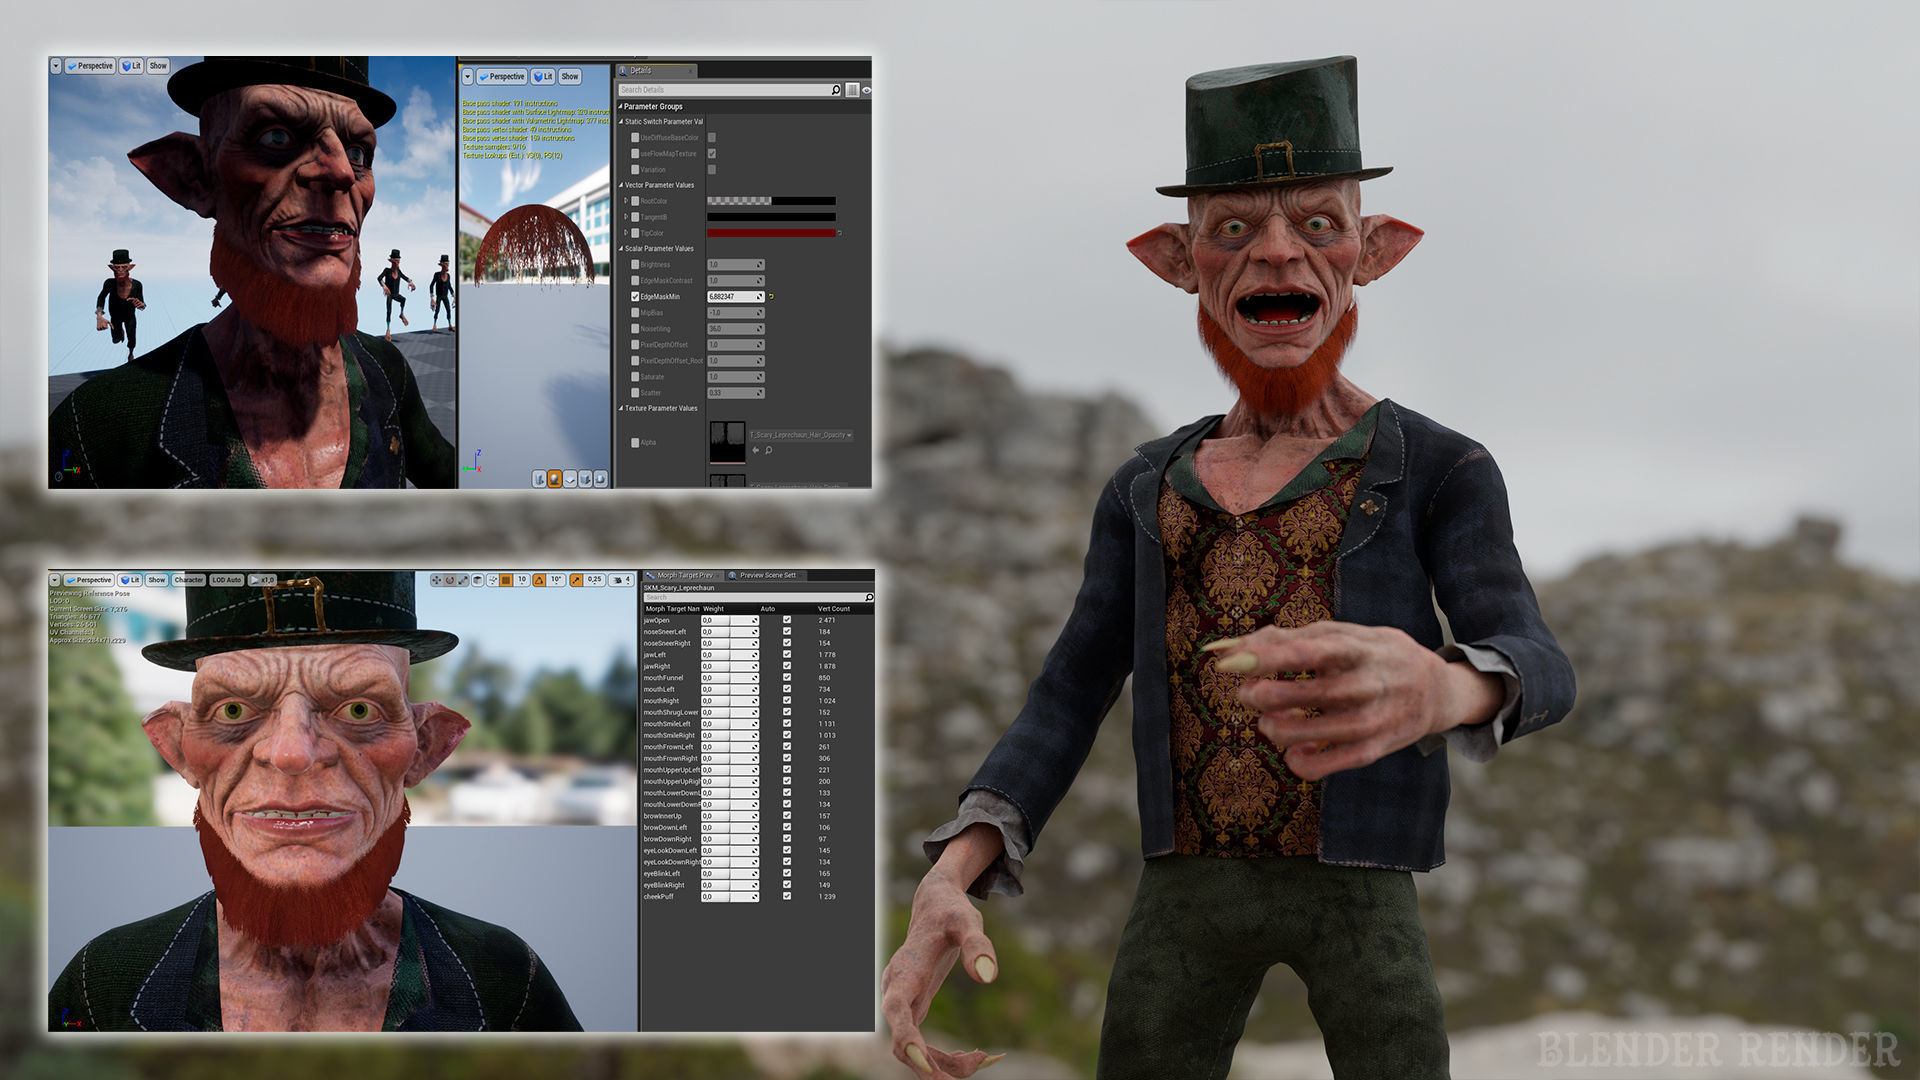Collapse Texture Parameter Values section

coord(620,408)
